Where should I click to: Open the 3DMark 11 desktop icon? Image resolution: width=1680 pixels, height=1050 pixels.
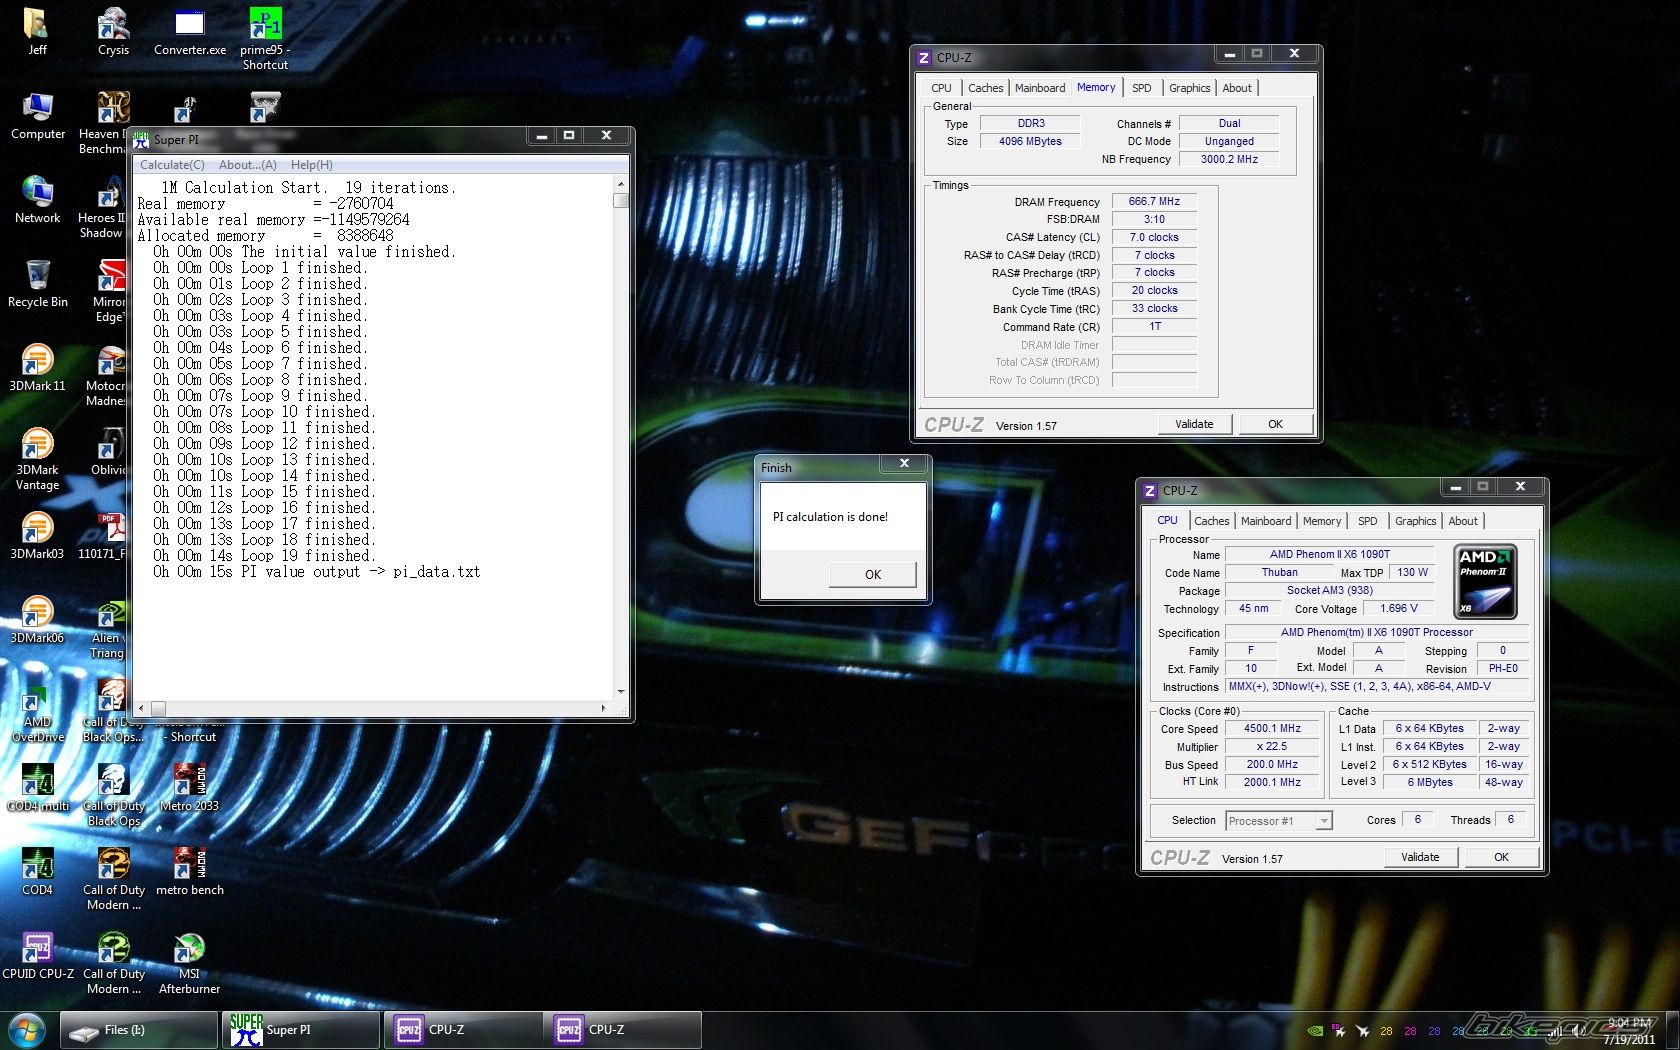[x=37, y=364]
